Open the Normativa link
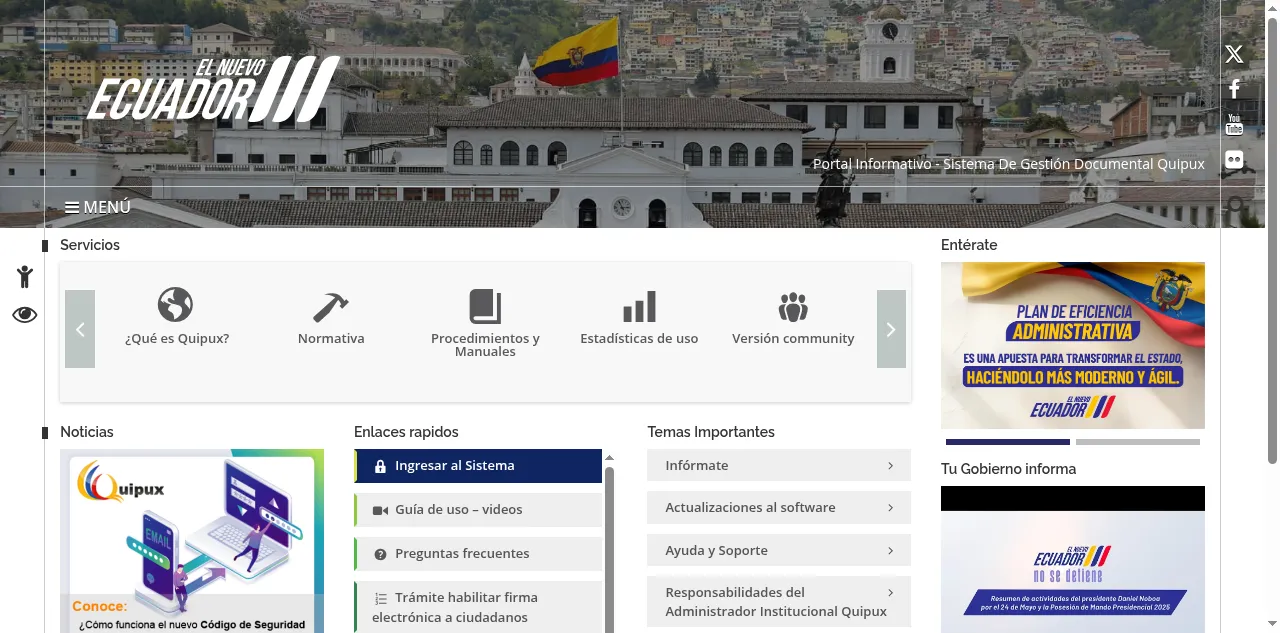The image size is (1280, 633). point(331,339)
